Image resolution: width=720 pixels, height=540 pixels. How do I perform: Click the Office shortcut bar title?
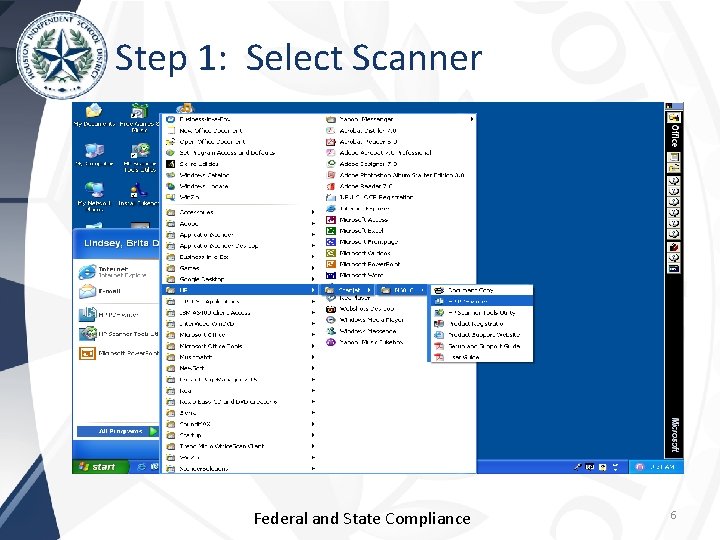point(674,135)
